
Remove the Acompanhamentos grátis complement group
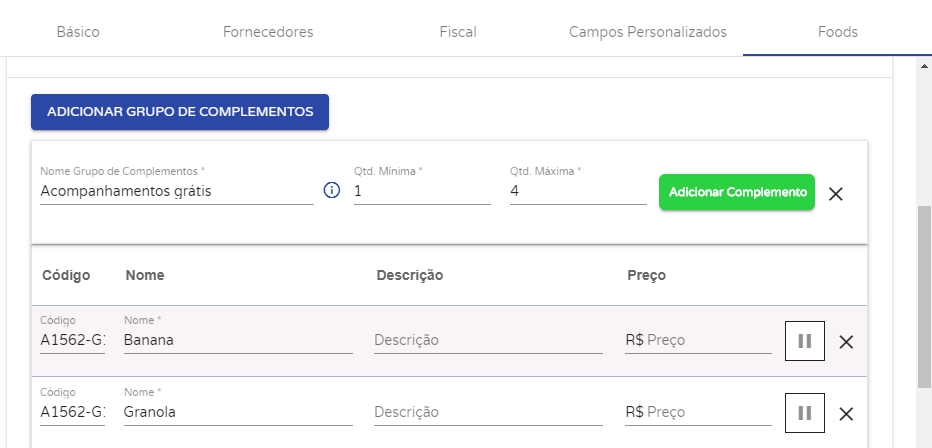click(x=836, y=194)
